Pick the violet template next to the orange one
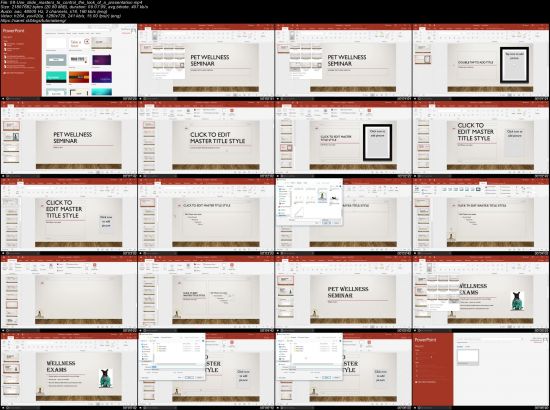Screen dimensions: 550x410 102,77
